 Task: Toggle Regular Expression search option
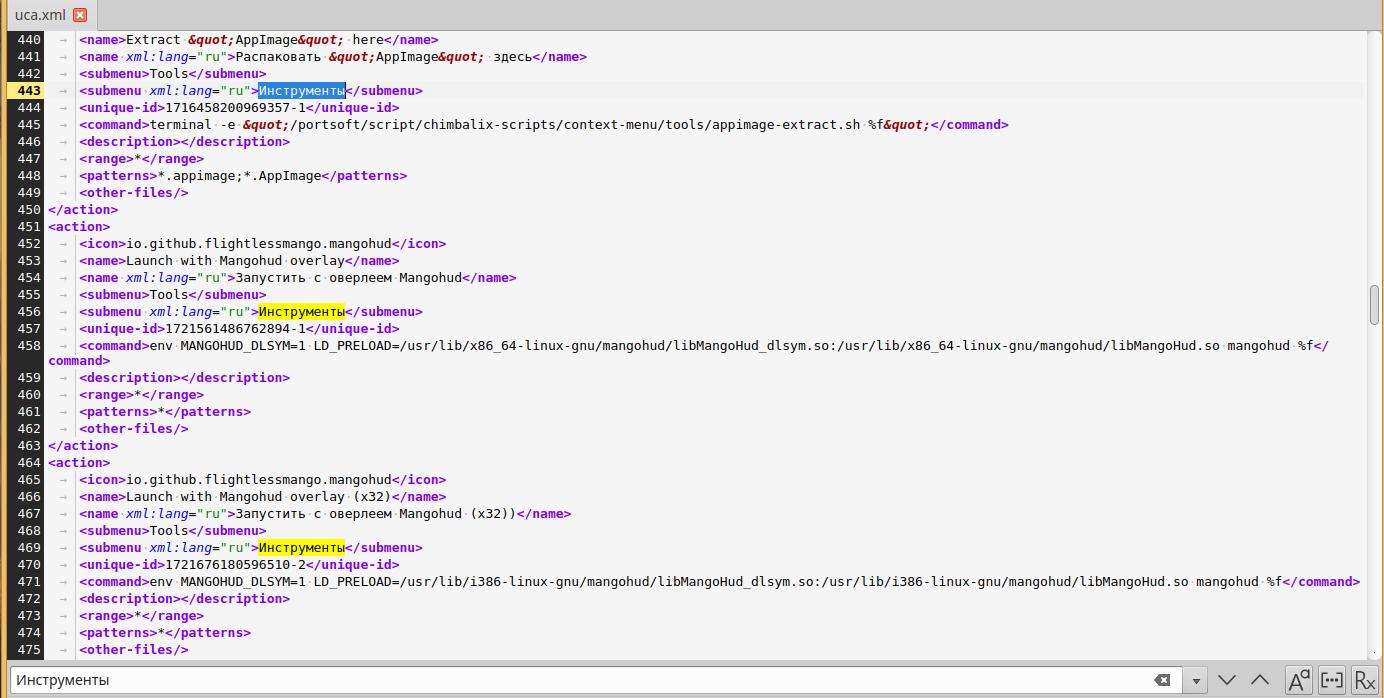point(1365,680)
